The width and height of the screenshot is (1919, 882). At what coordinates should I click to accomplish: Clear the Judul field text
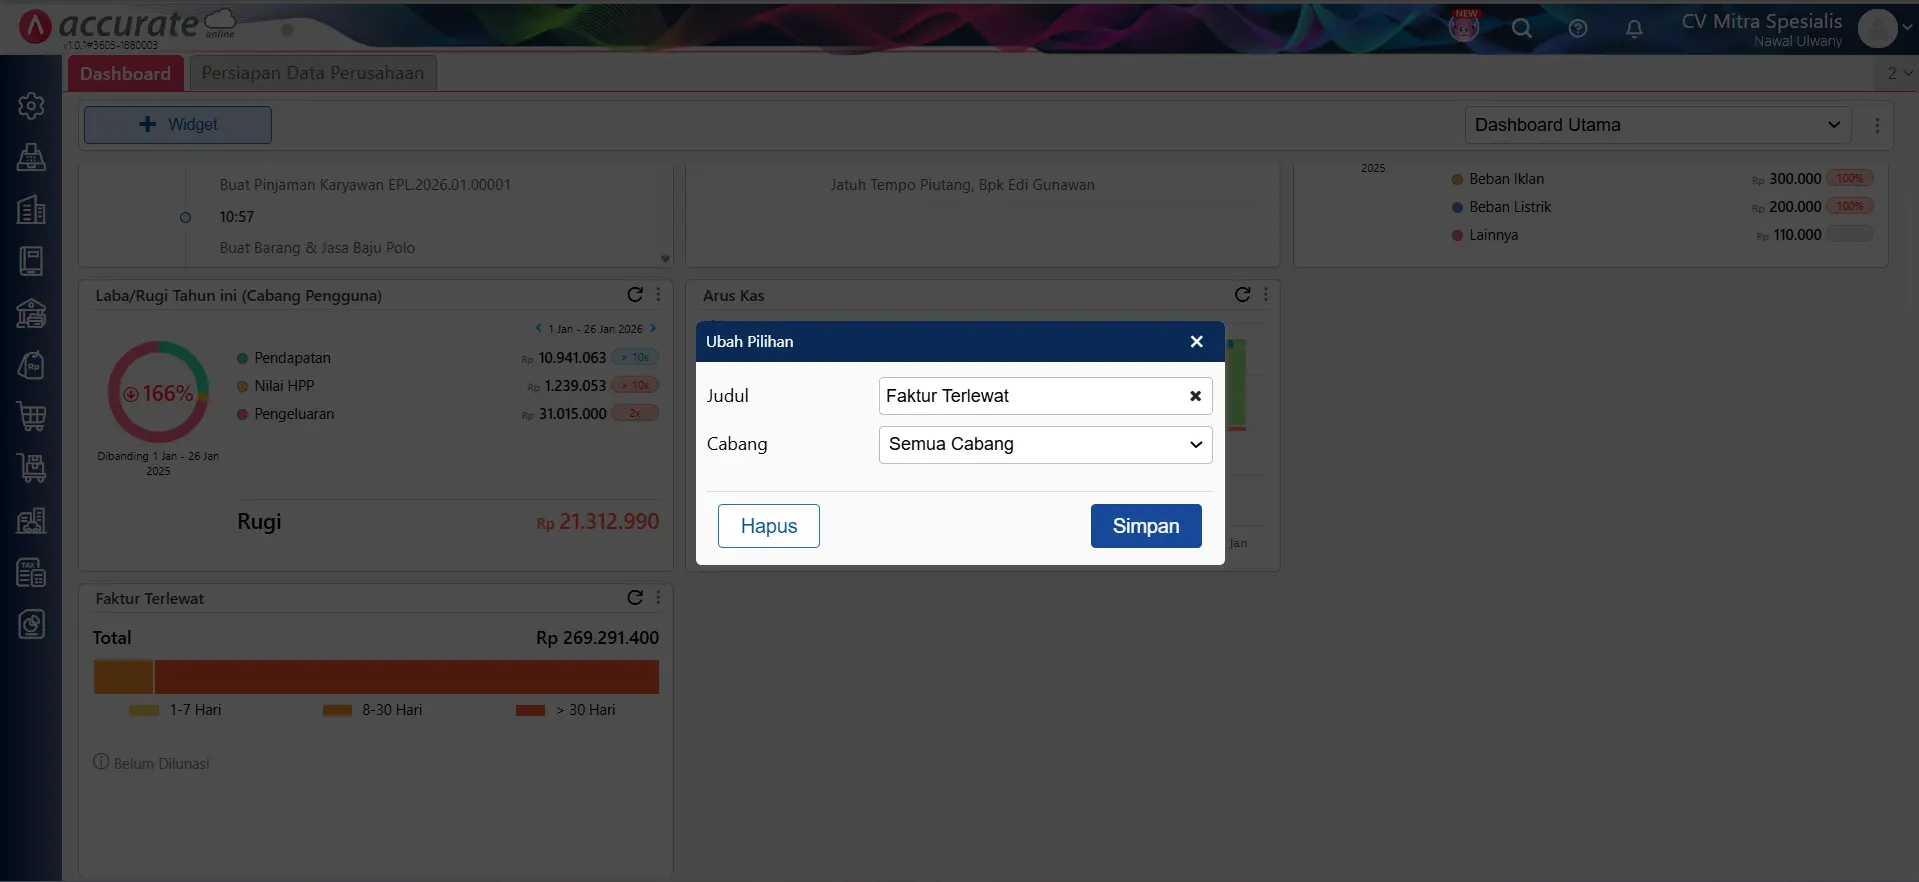(x=1195, y=396)
